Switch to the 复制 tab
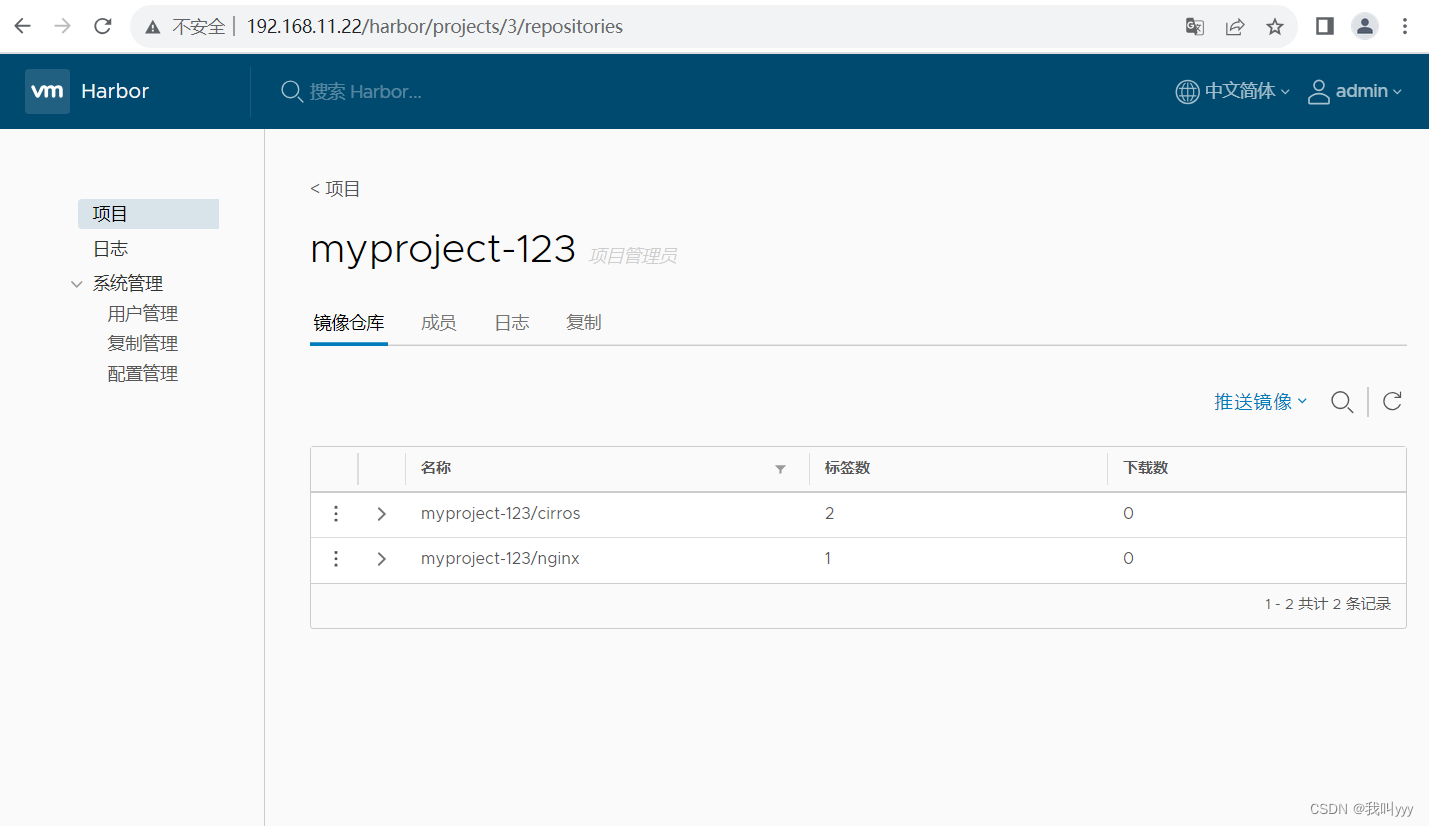Viewport: 1429px width, 826px height. (x=584, y=323)
